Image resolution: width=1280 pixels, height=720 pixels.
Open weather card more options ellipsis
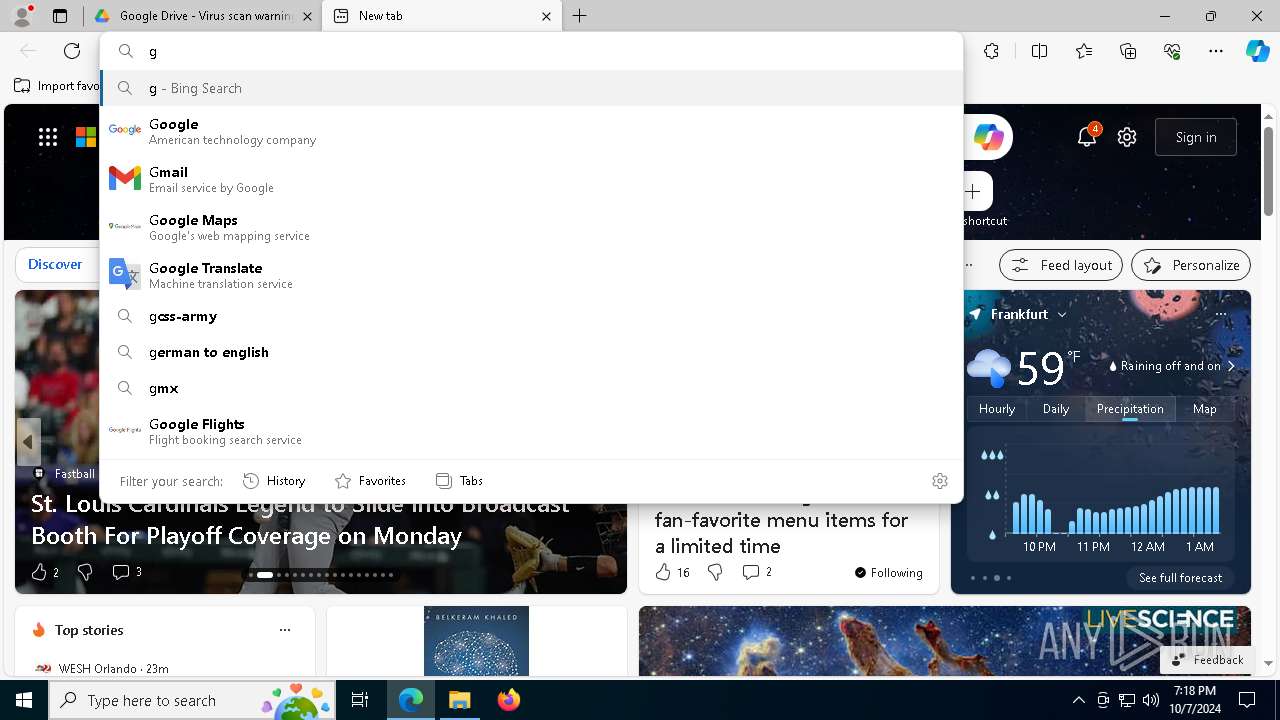1220,314
